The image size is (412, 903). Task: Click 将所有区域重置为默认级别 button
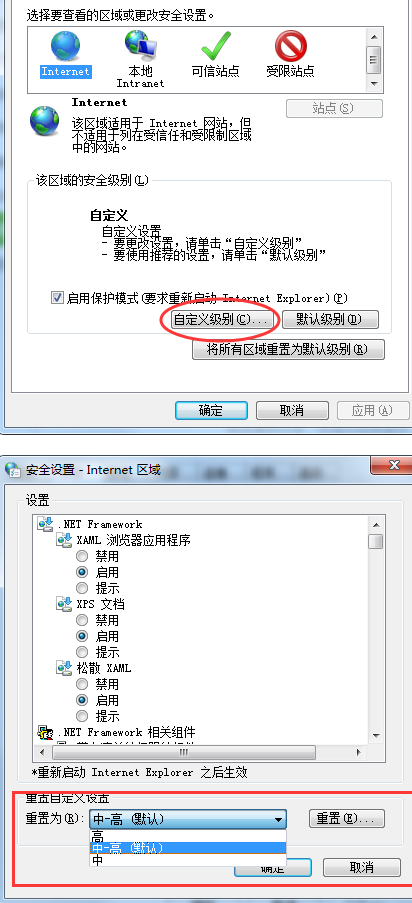(288, 350)
